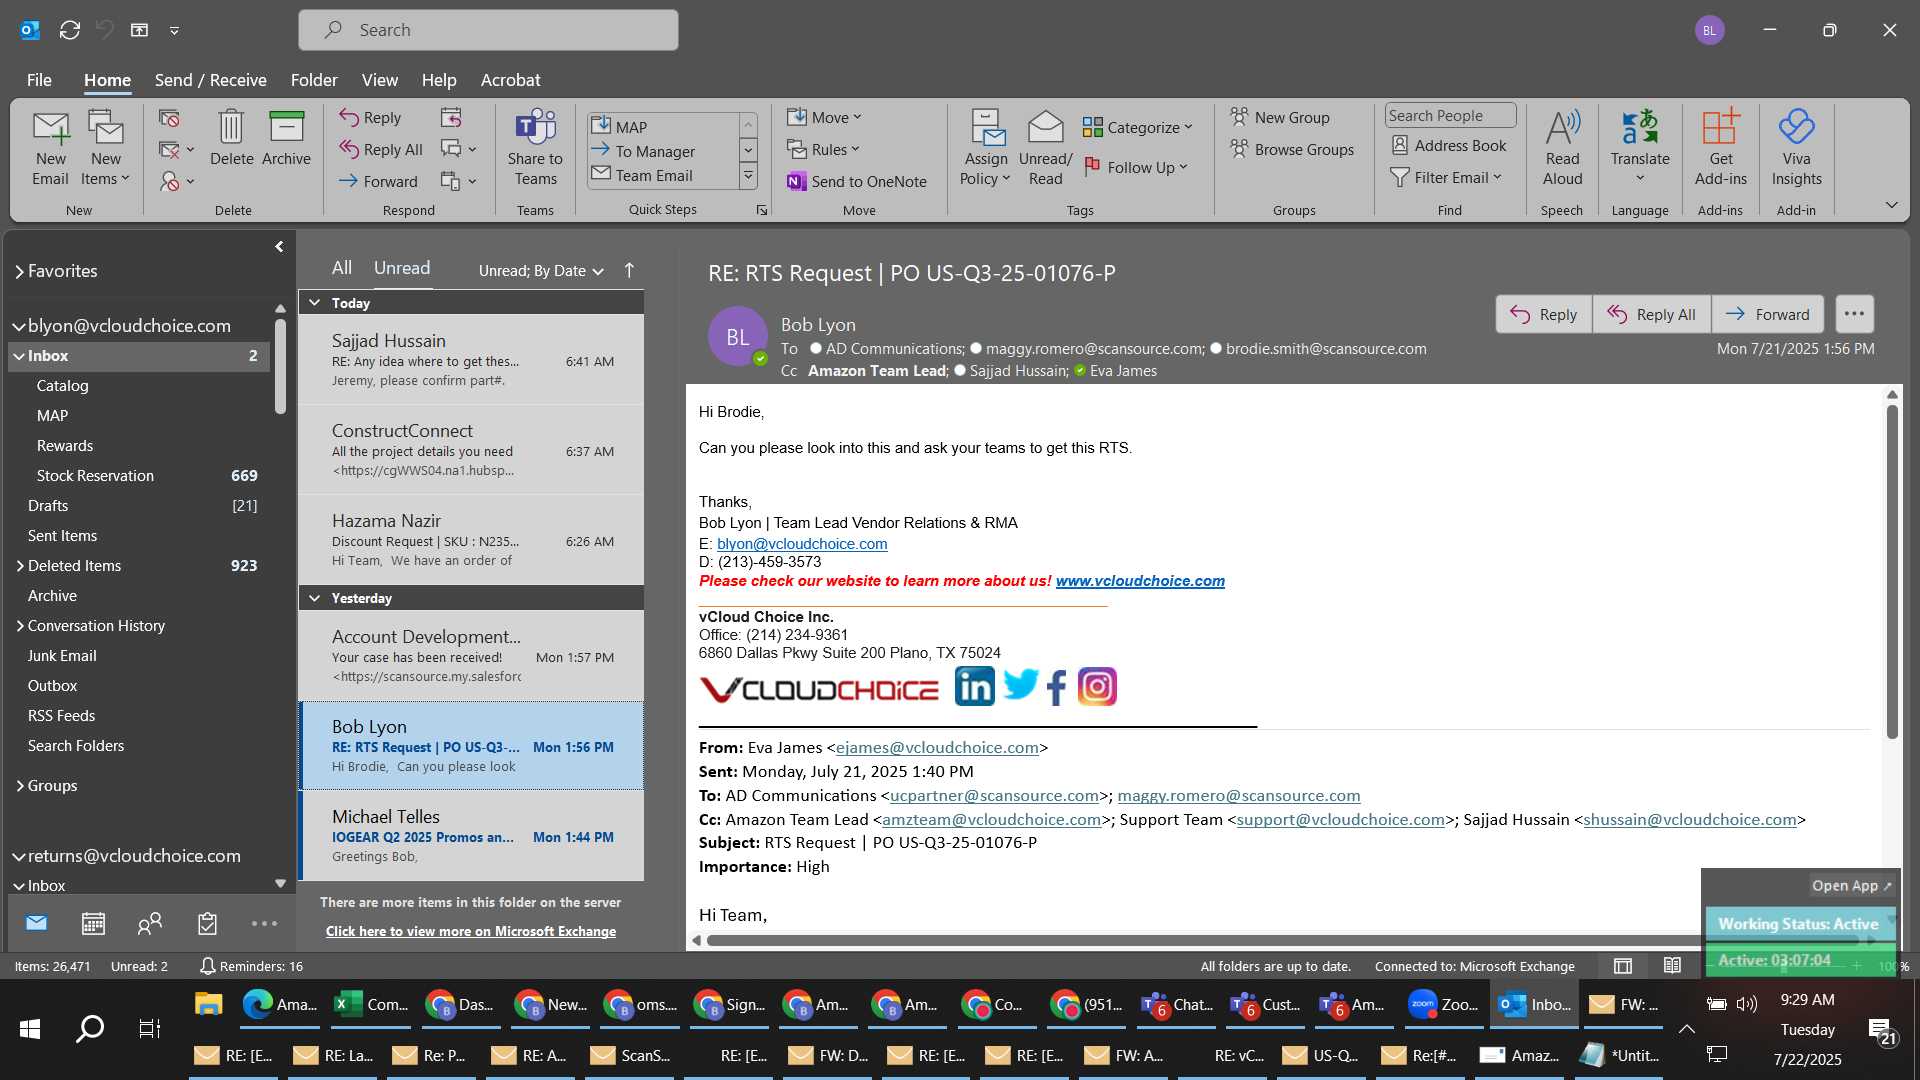This screenshot has width=1920, height=1080.
Task: Open the File menu
Action: pyautogui.click(x=39, y=80)
